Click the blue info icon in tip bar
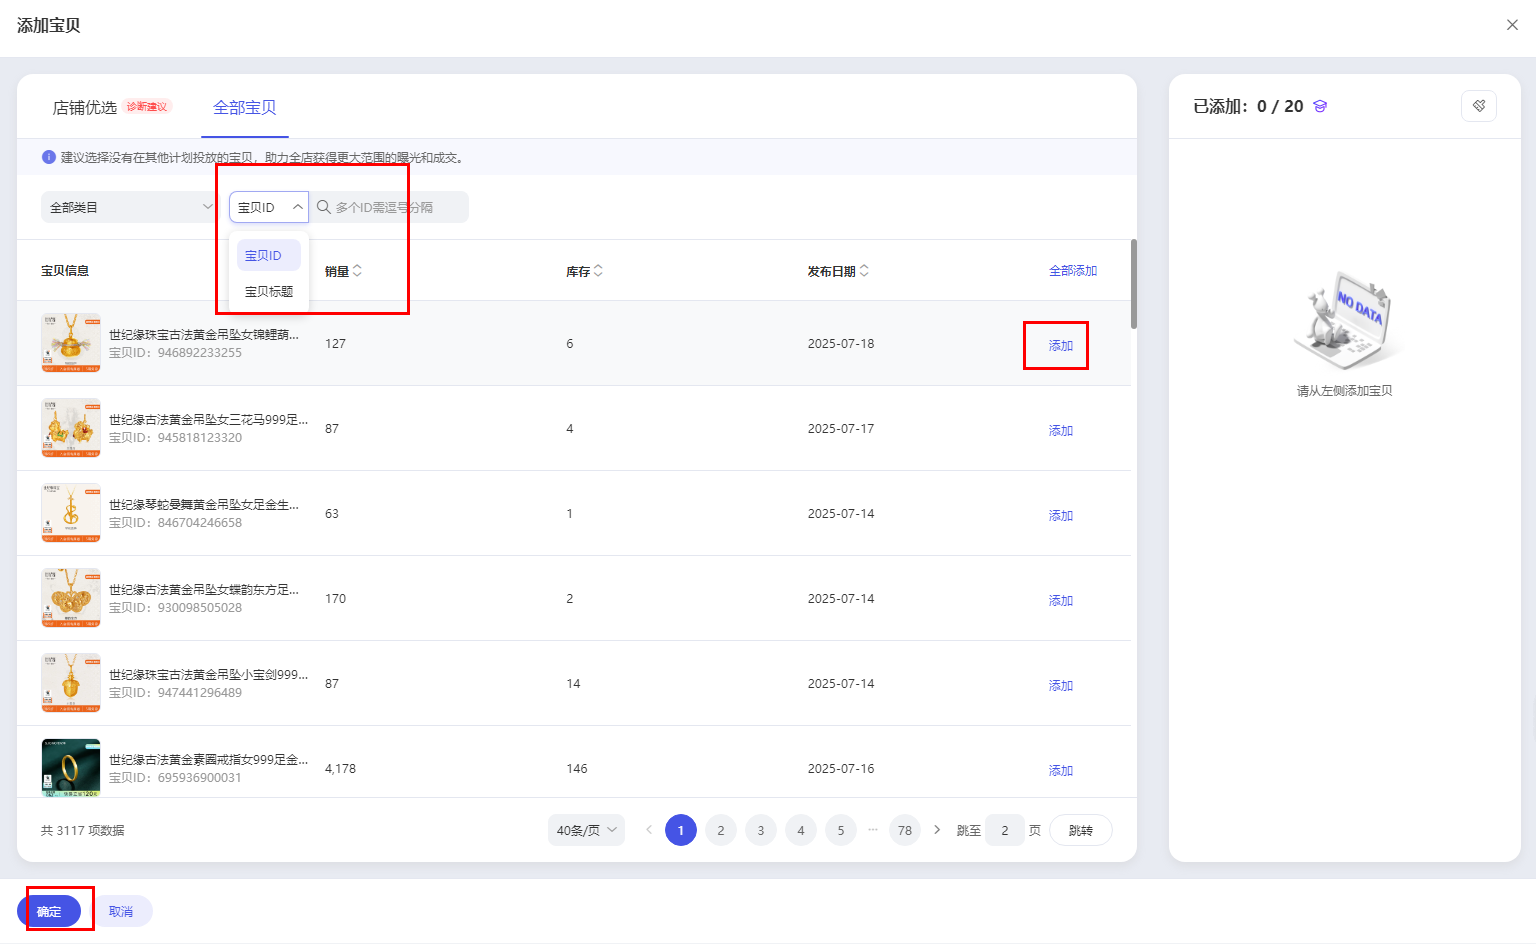The height and width of the screenshot is (944, 1536). 48,157
